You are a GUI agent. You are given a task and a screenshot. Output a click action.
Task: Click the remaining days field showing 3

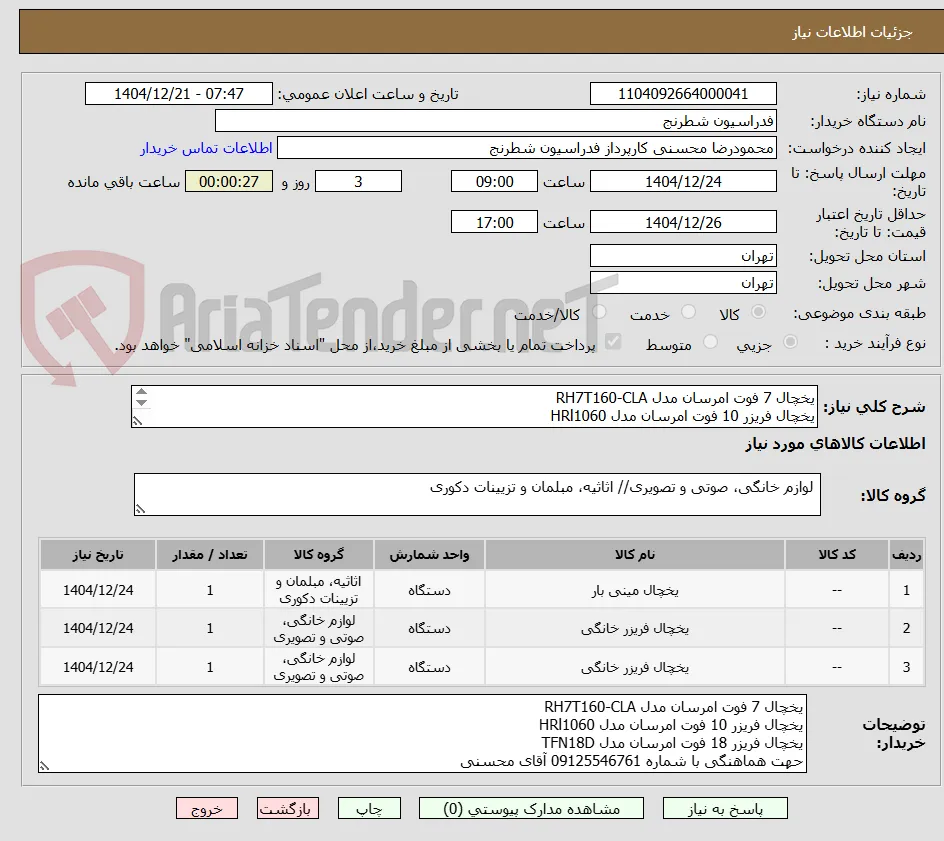358,181
